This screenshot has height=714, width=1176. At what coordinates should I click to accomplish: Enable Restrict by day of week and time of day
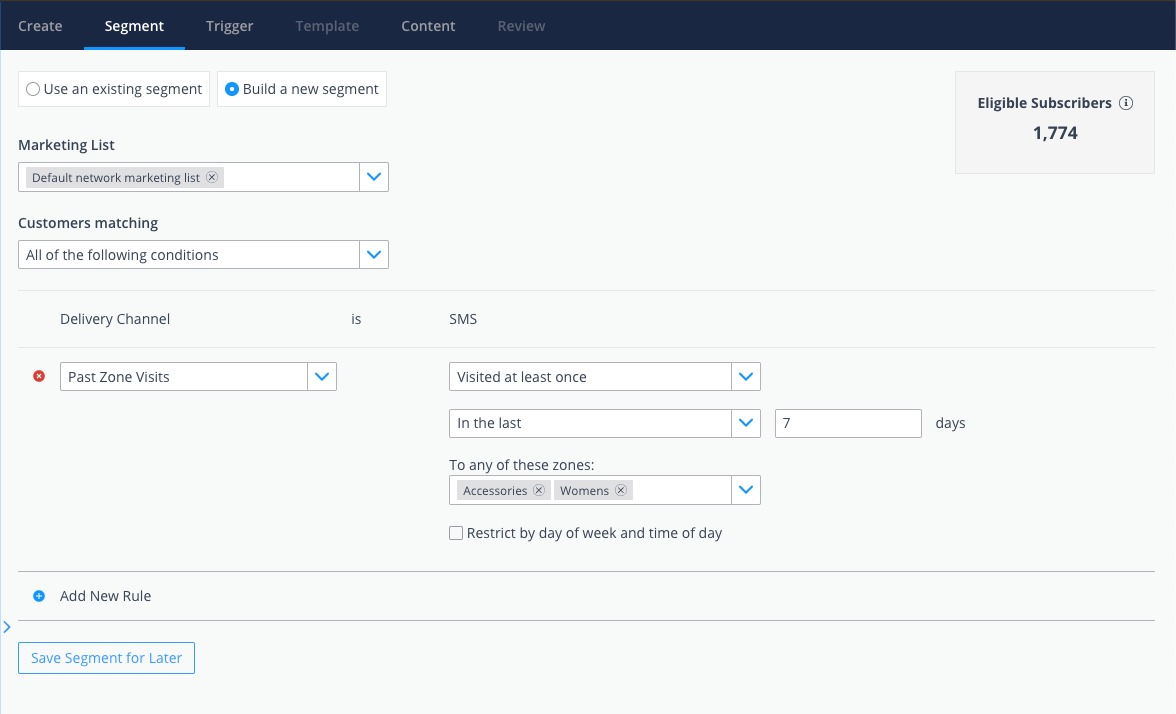456,533
